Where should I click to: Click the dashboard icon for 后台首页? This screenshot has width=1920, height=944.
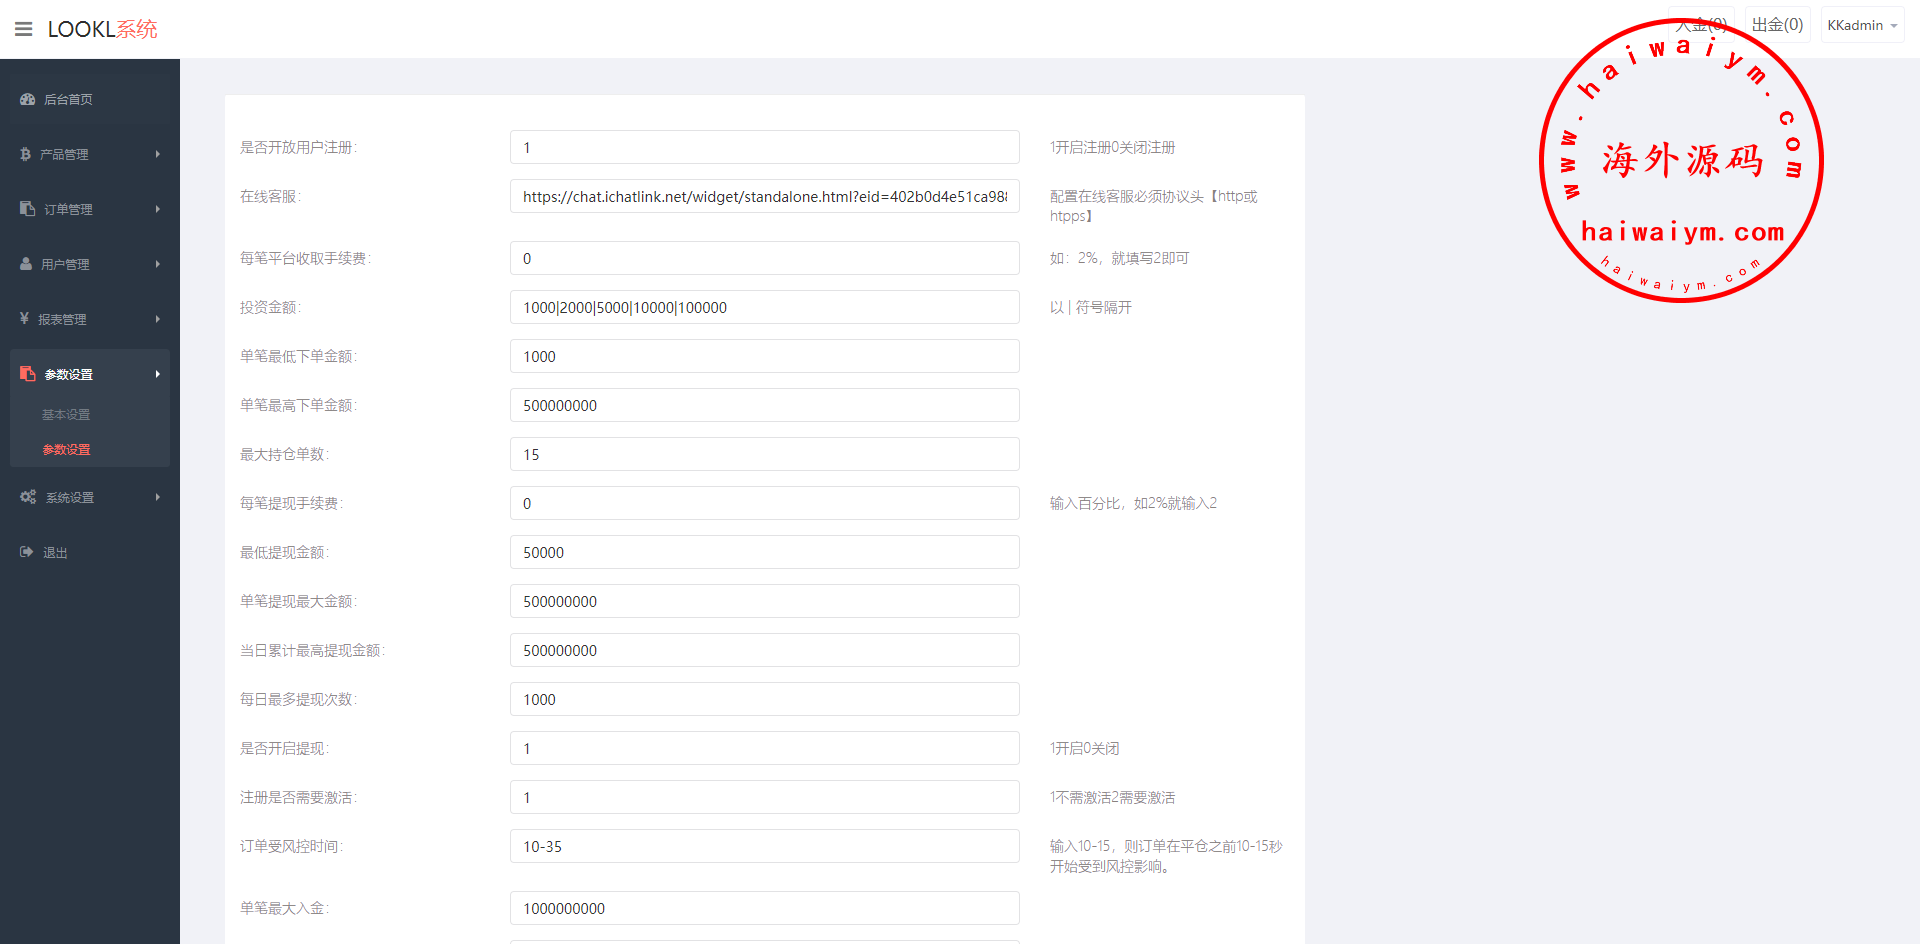(28, 99)
